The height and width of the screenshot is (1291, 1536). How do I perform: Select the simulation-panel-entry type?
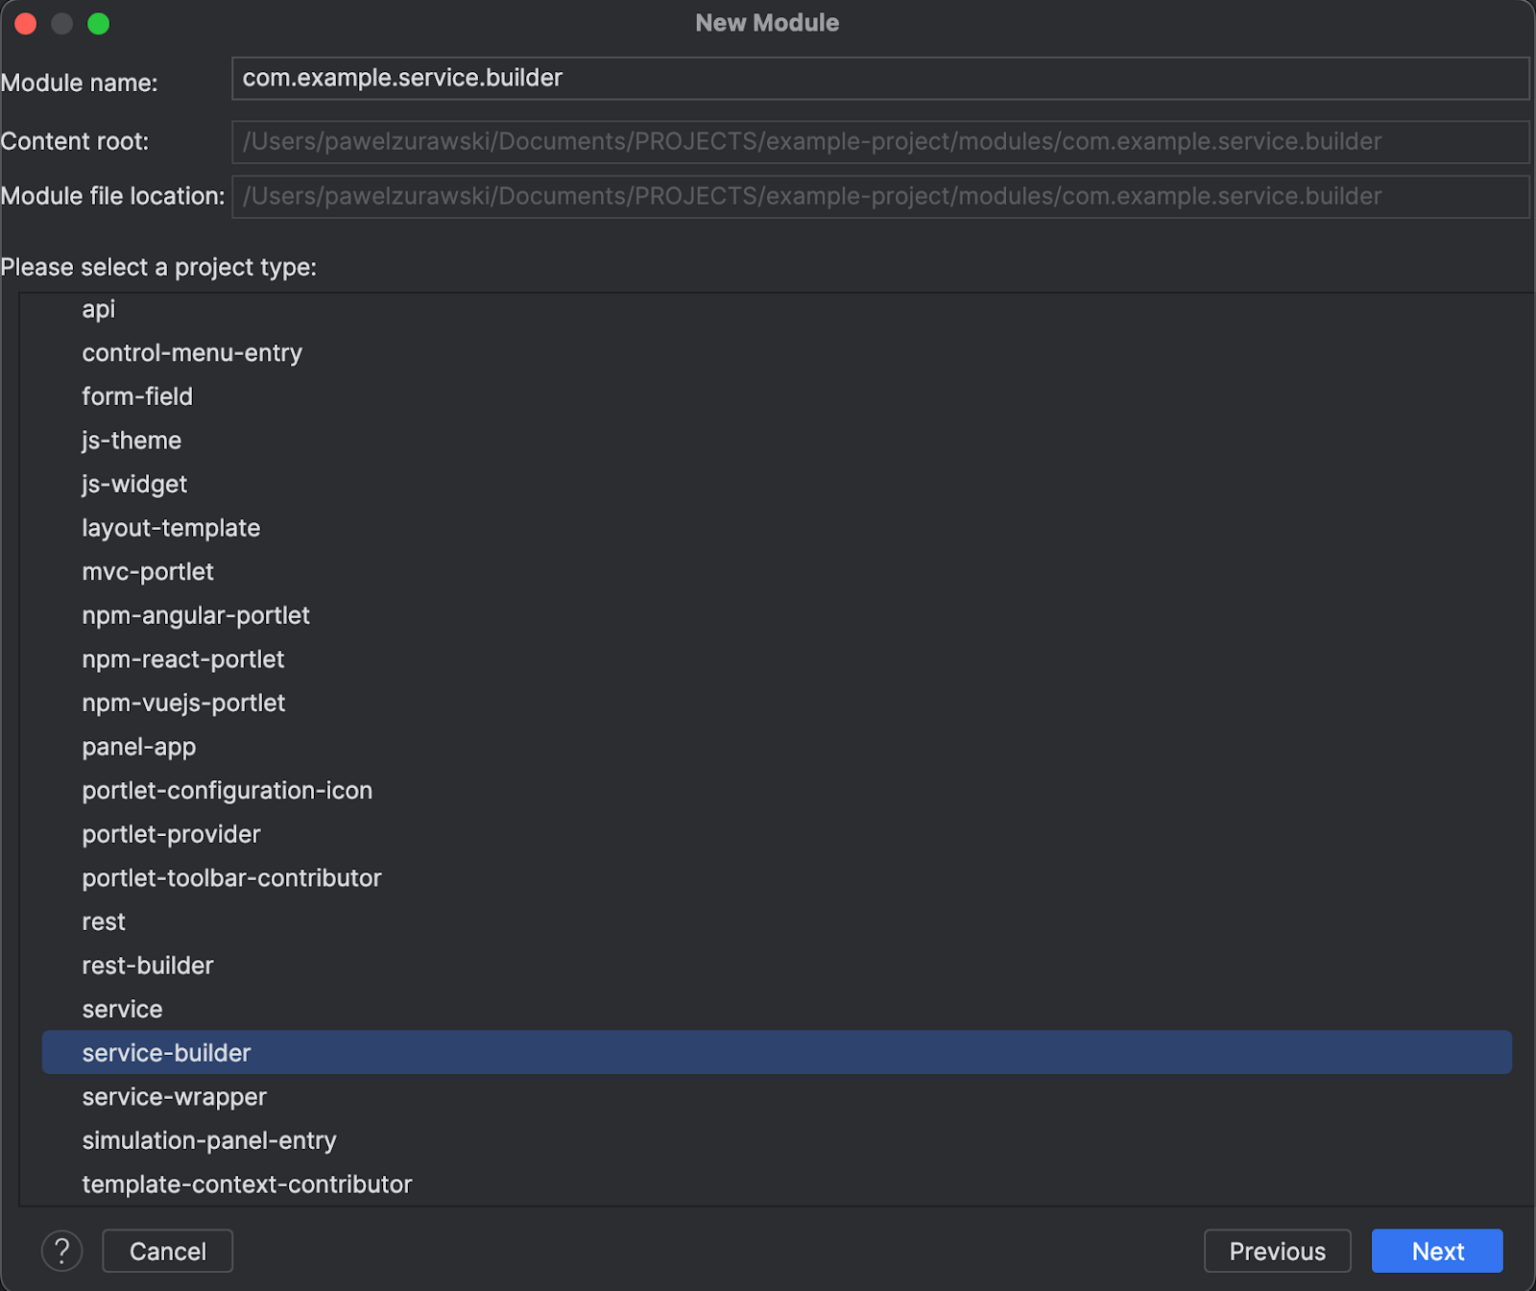[x=209, y=1140]
